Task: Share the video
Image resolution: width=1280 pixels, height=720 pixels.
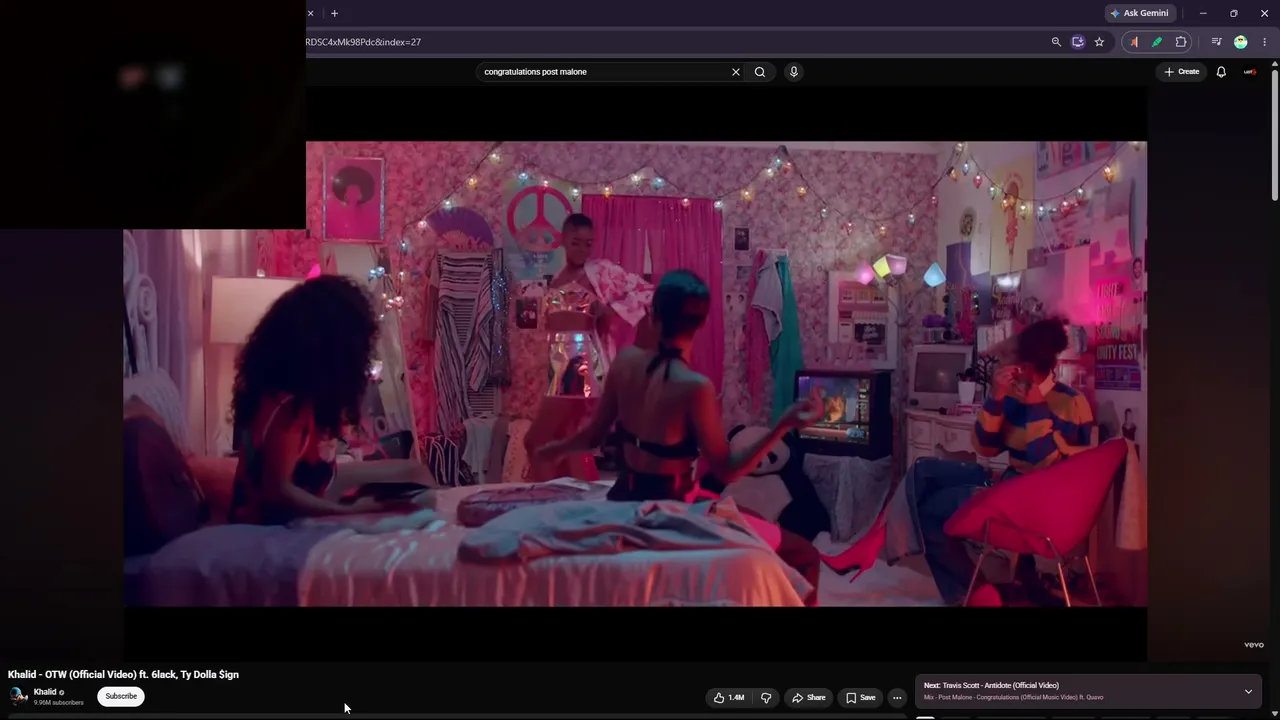Action: click(808, 698)
